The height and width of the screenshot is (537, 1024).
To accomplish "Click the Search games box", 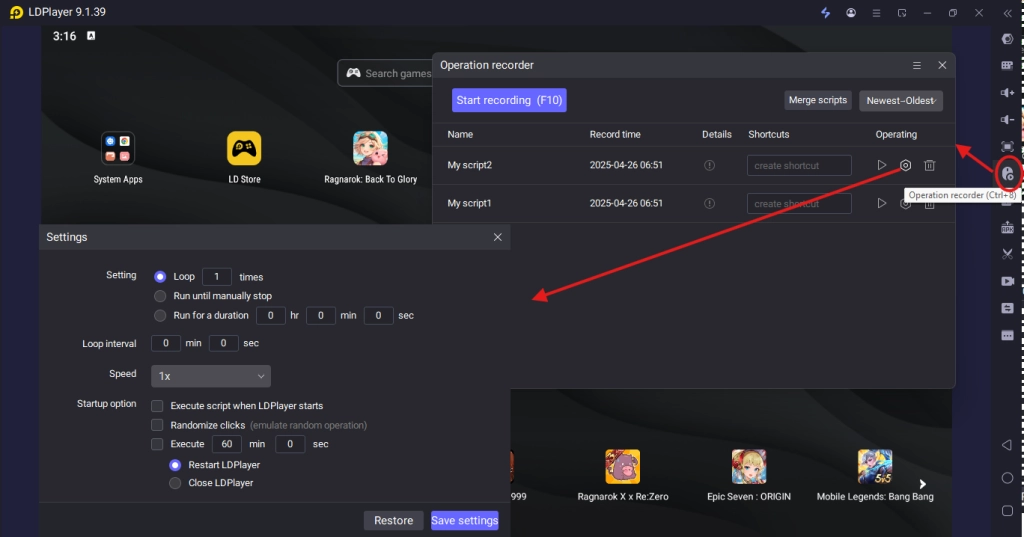I will click(385, 73).
